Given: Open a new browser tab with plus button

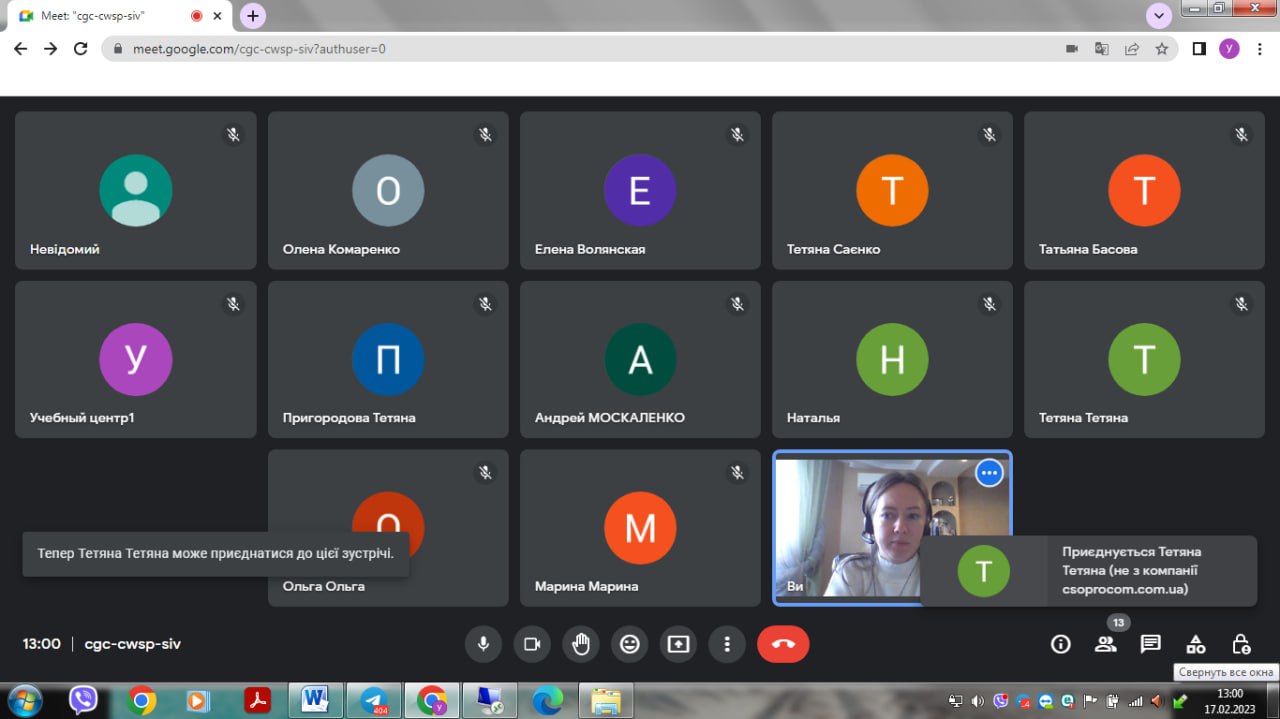Looking at the screenshot, I should [x=253, y=16].
